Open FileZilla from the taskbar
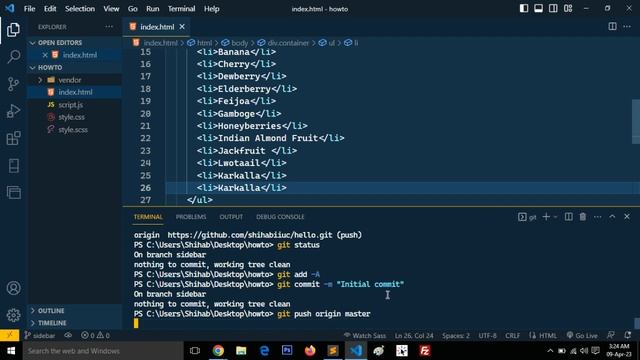Image resolution: width=640 pixels, height=360 pixels. [424, 351]
